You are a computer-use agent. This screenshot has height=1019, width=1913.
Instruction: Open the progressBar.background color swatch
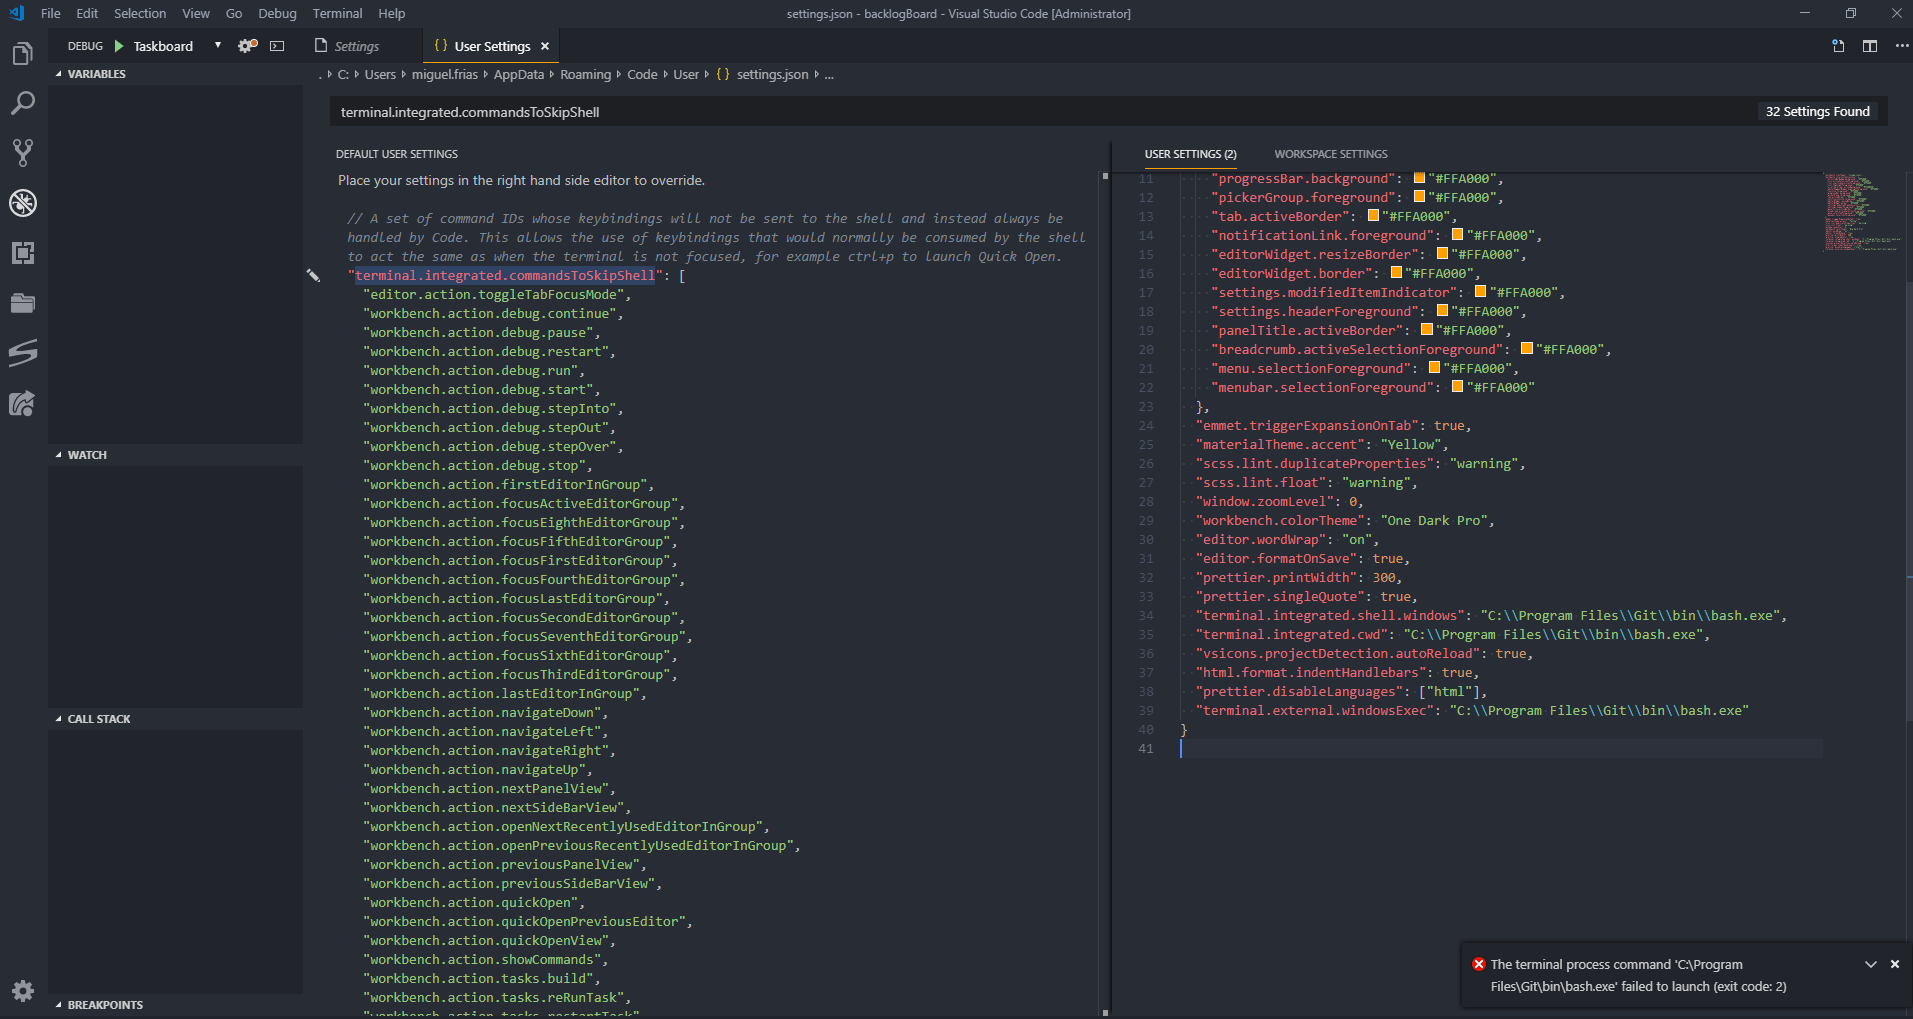tap(1418, 178)
